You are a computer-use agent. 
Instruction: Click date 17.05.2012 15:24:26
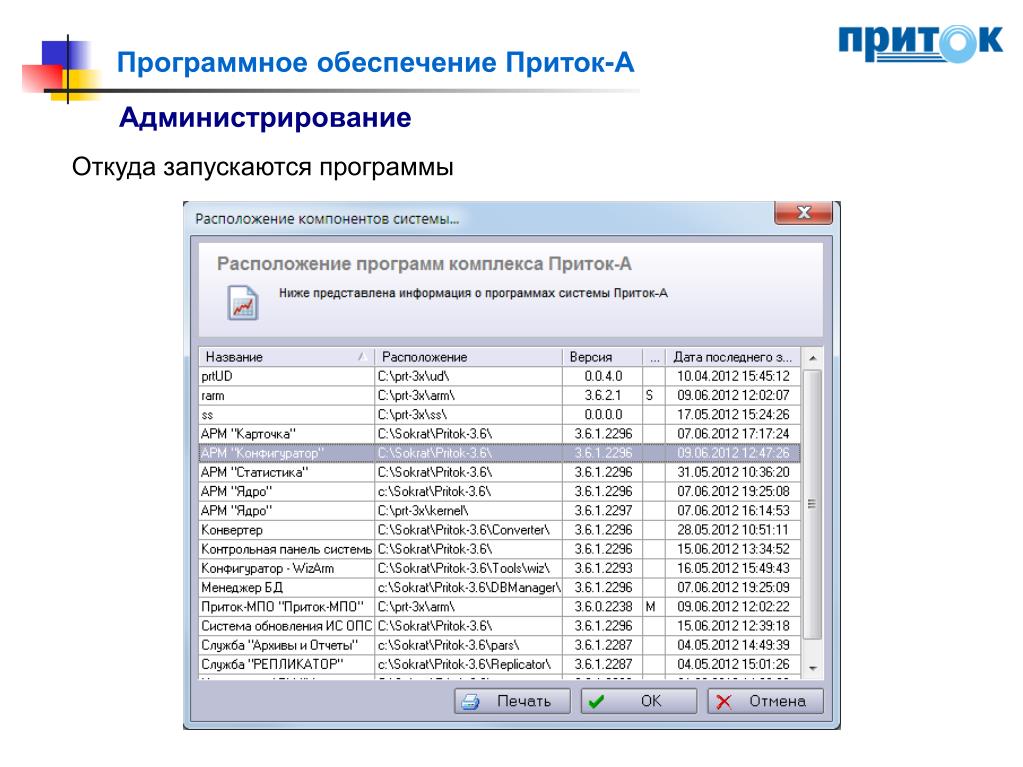[x=733, y=415]
